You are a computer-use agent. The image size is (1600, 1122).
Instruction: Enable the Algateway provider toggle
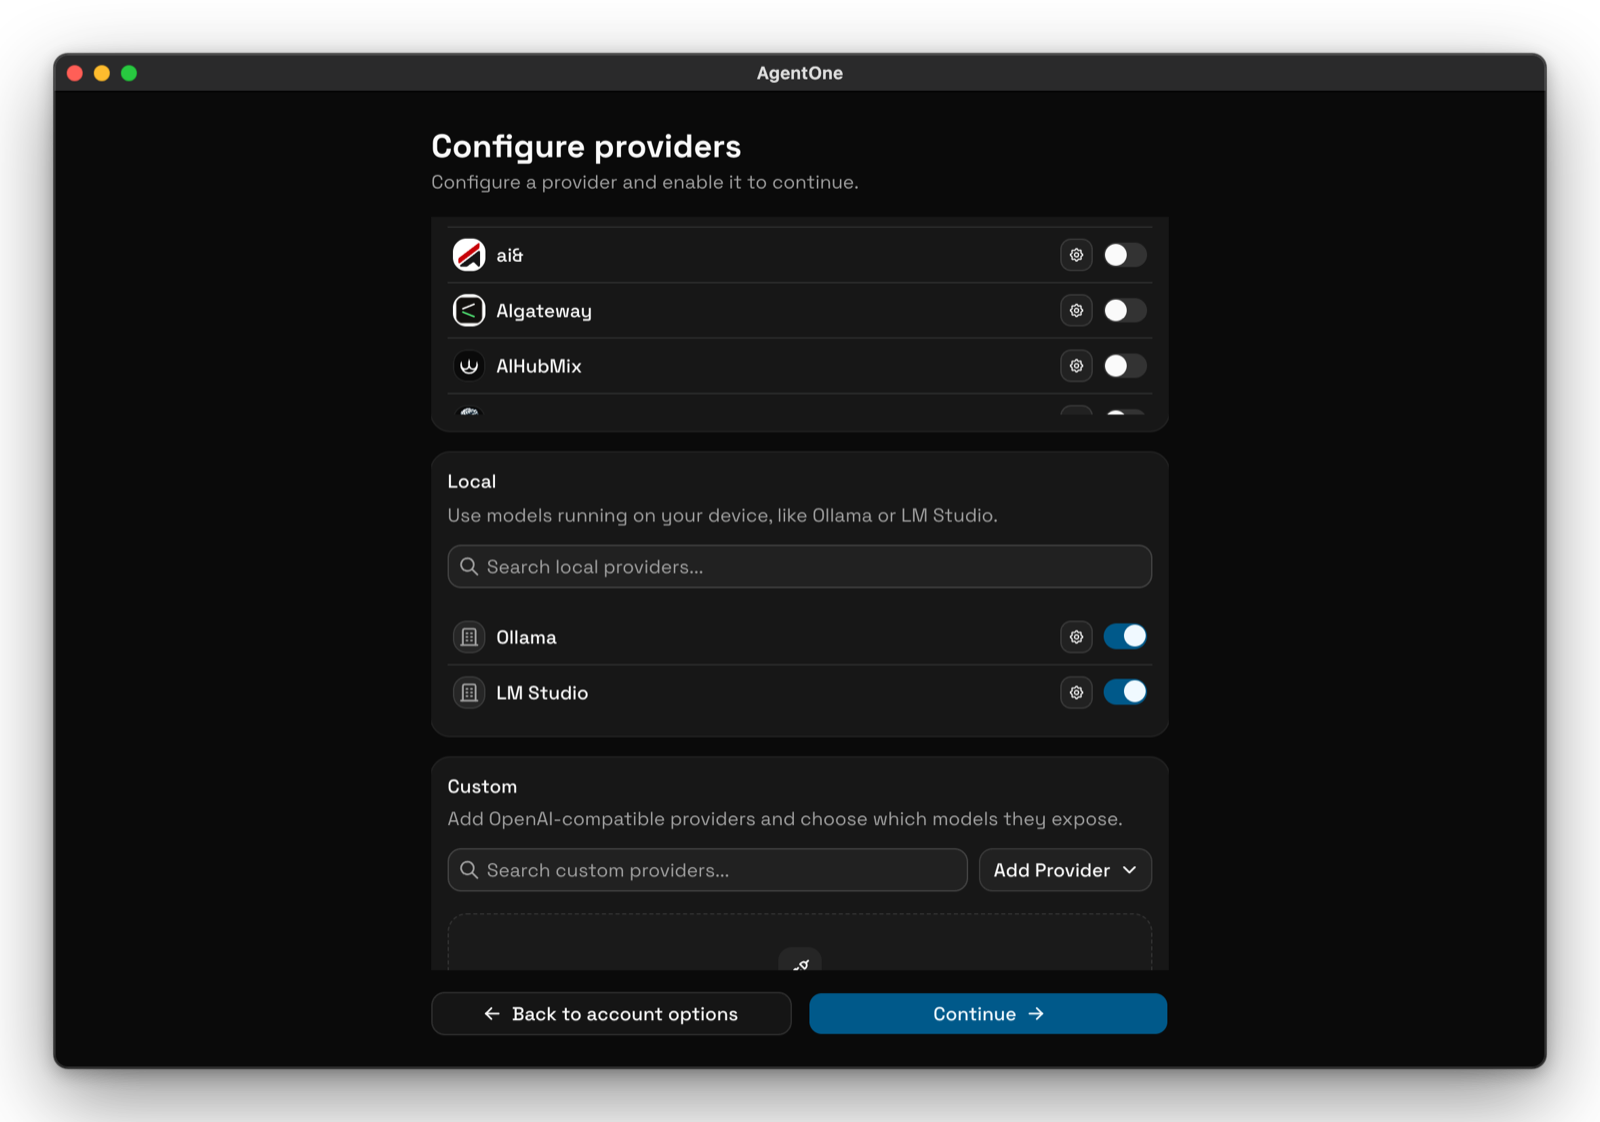[x=1125, y=311]
